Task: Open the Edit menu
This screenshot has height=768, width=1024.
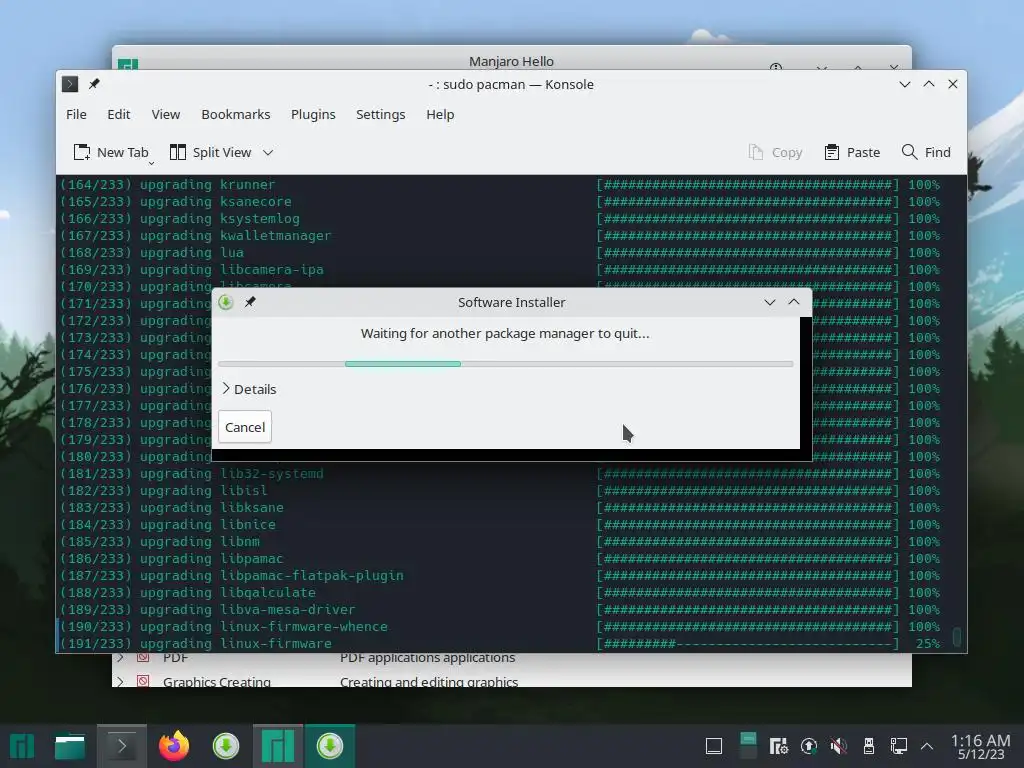Action: (x=119, y=114)
